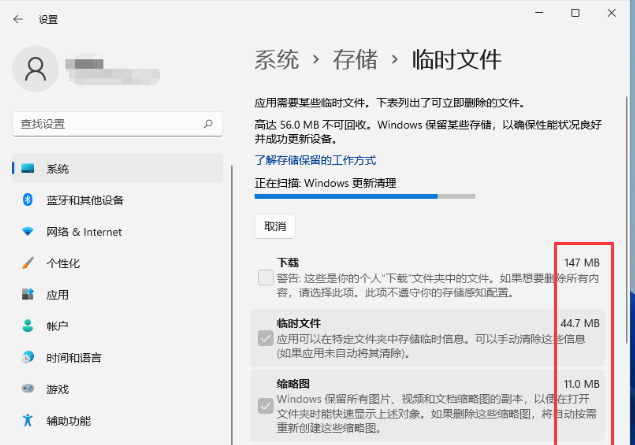Click the Apps sidebar icon

pos(28,295)
